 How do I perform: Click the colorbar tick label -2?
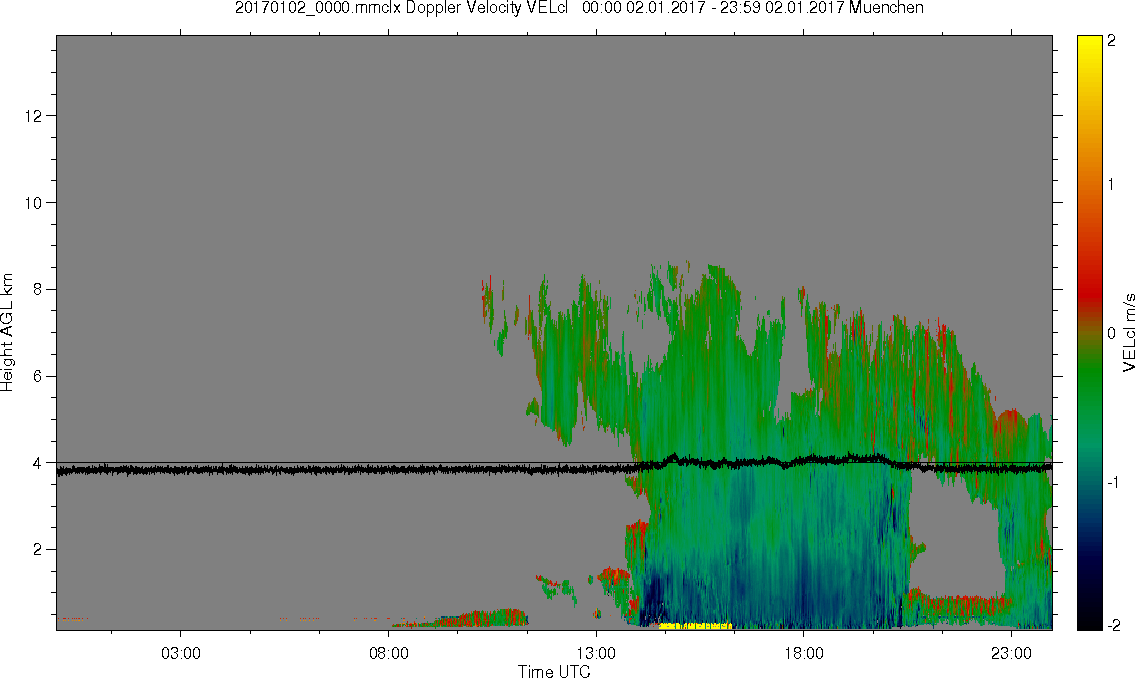(x=1113, y=625)
